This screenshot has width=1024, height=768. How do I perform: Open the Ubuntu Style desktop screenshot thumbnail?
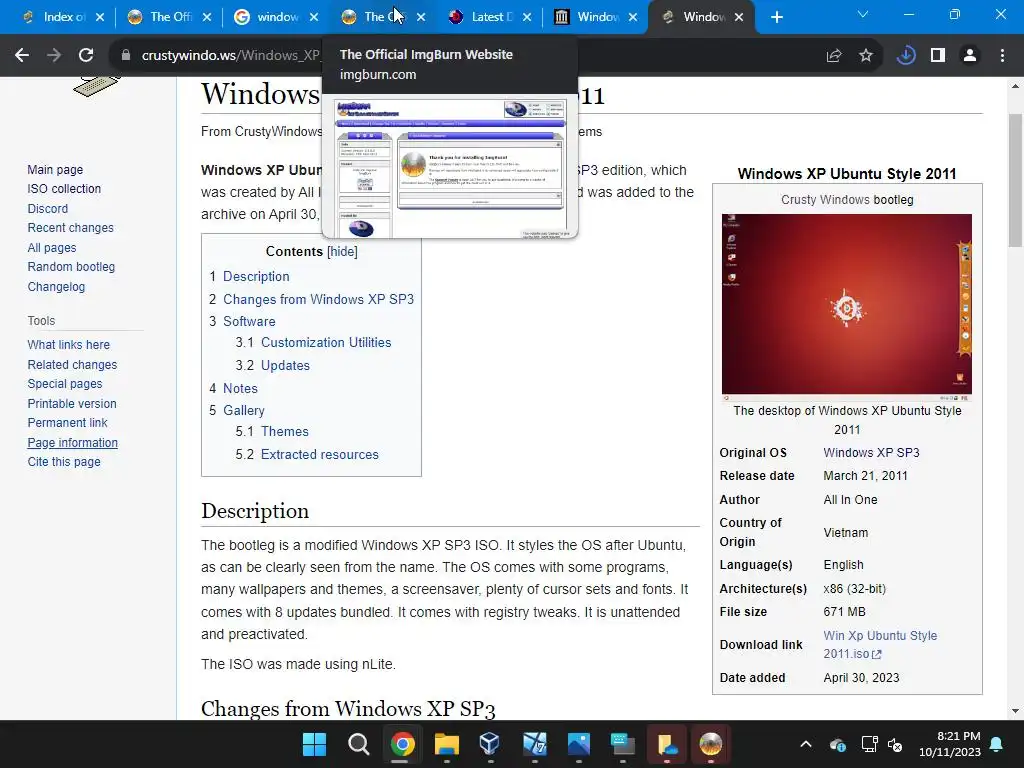(x=846, y=307)
